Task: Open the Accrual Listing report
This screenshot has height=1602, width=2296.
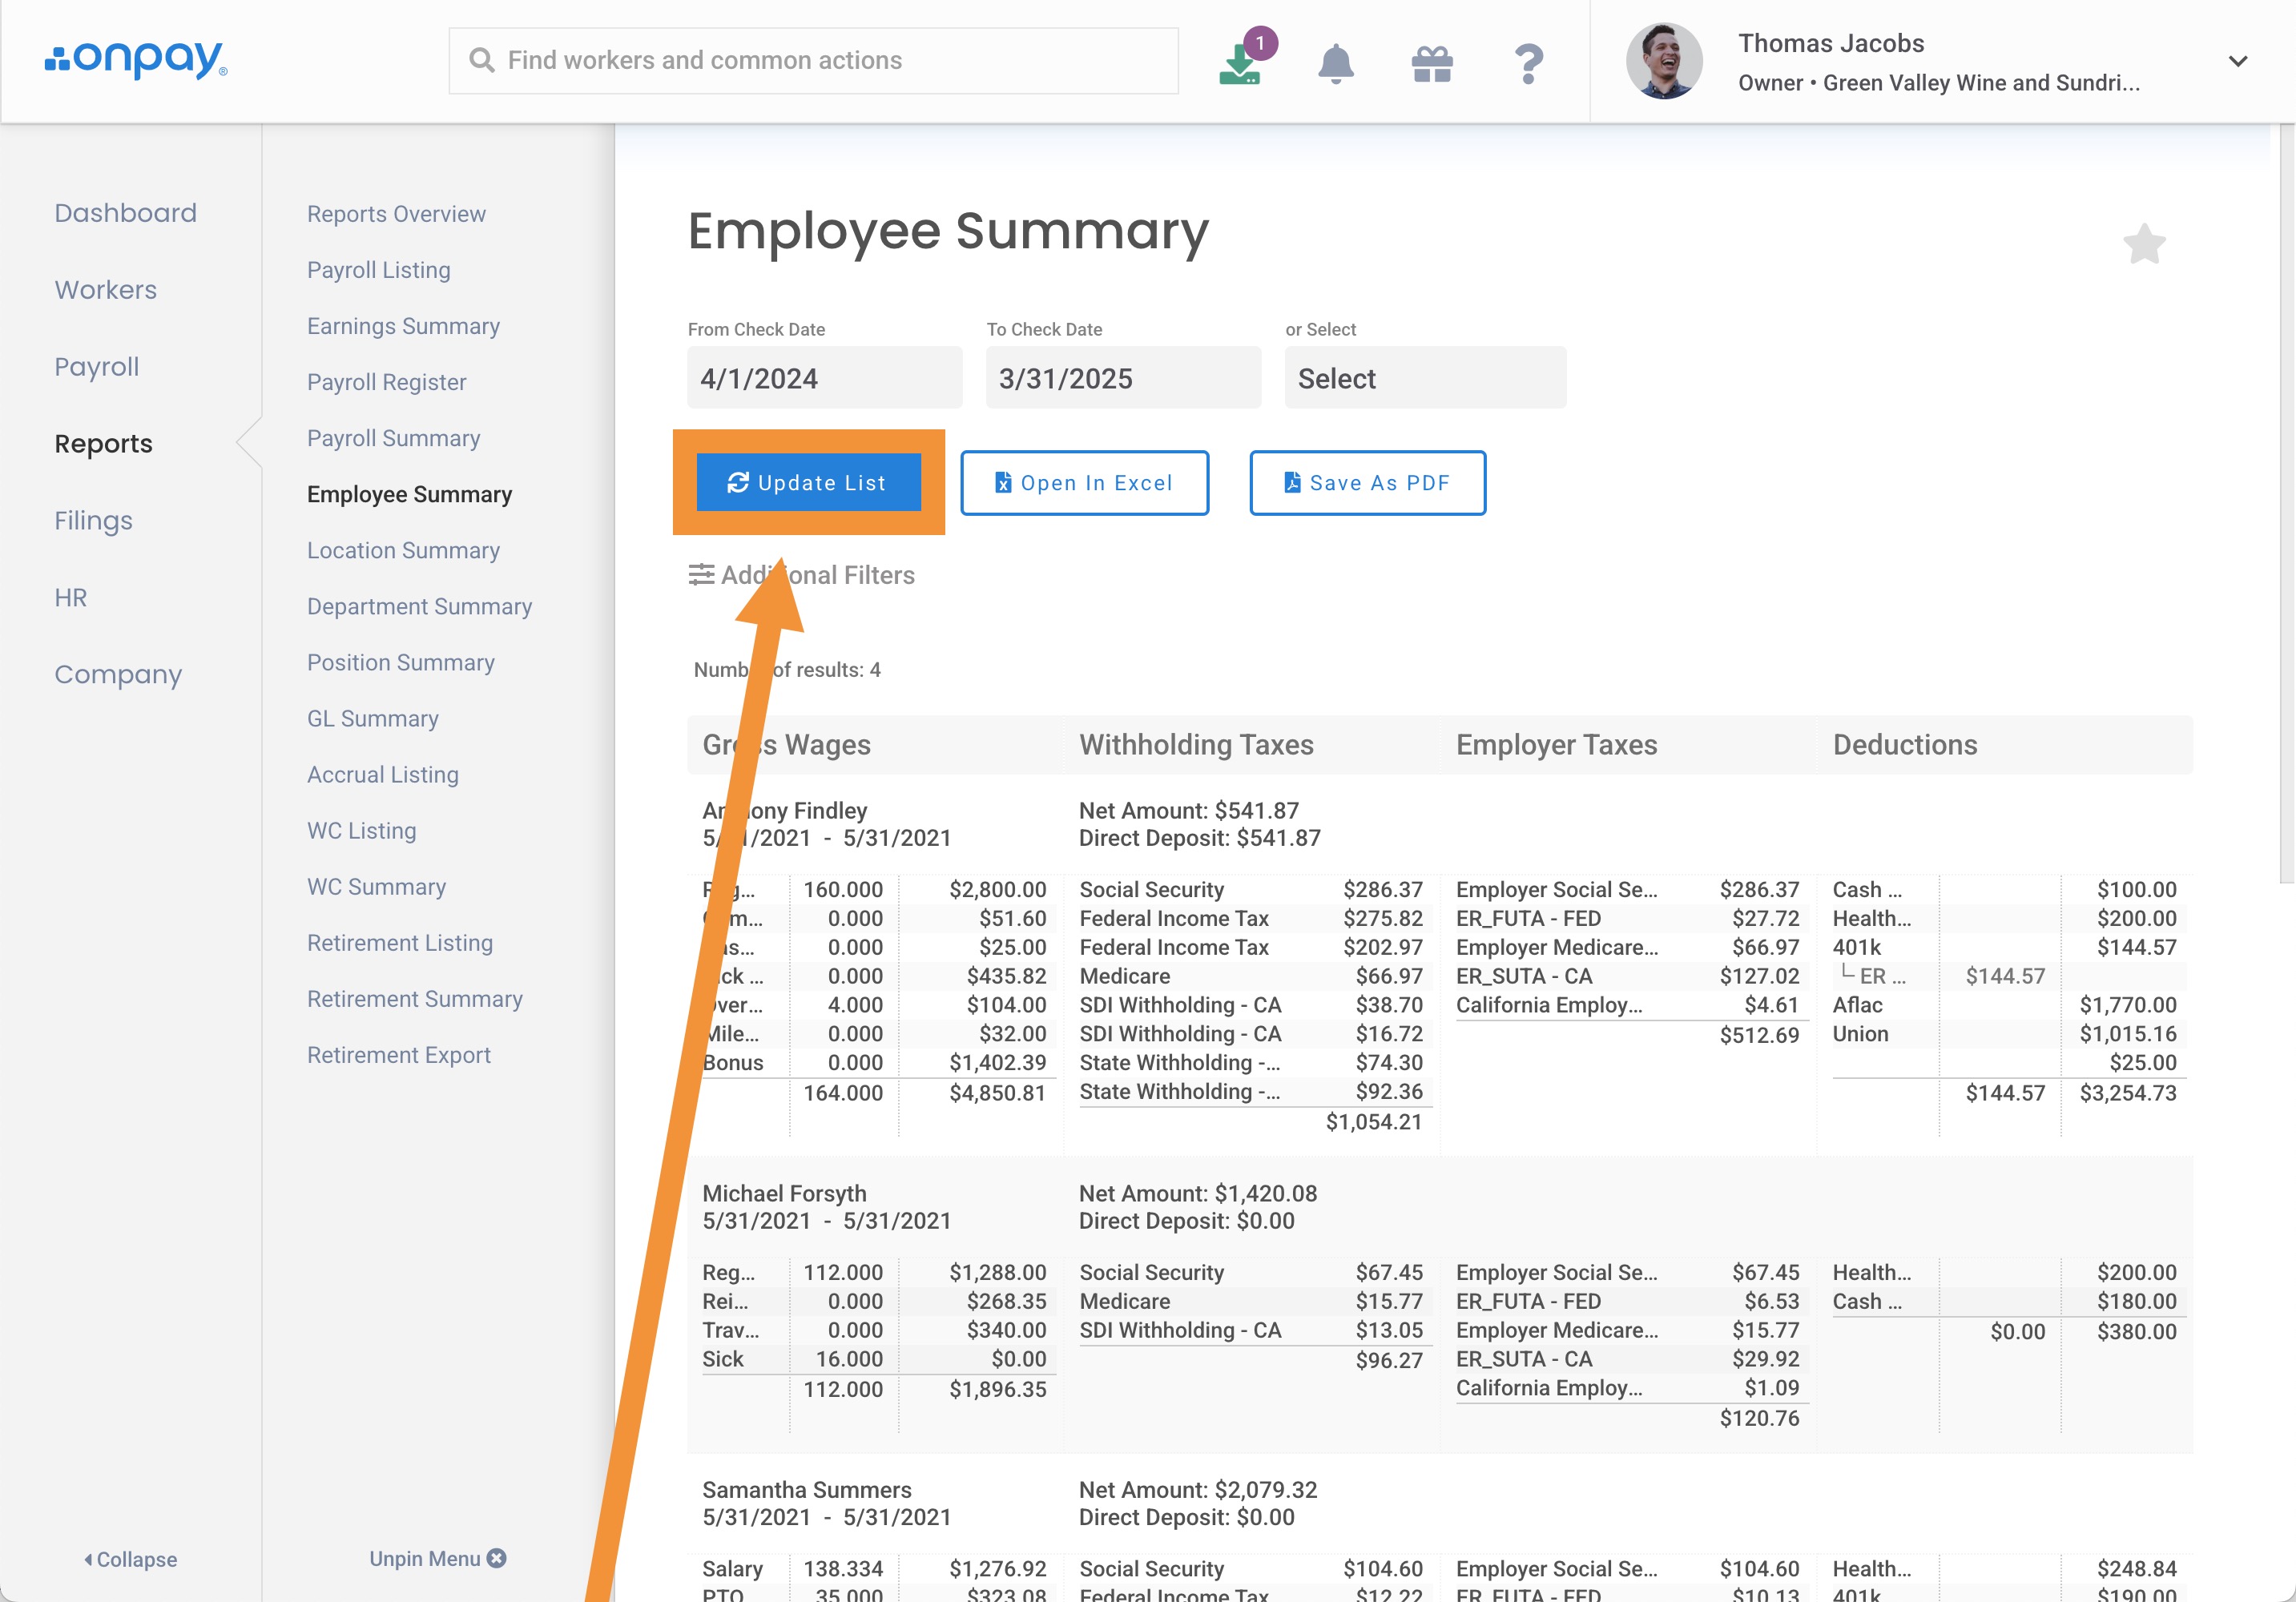Action: [x=382, y=774]
